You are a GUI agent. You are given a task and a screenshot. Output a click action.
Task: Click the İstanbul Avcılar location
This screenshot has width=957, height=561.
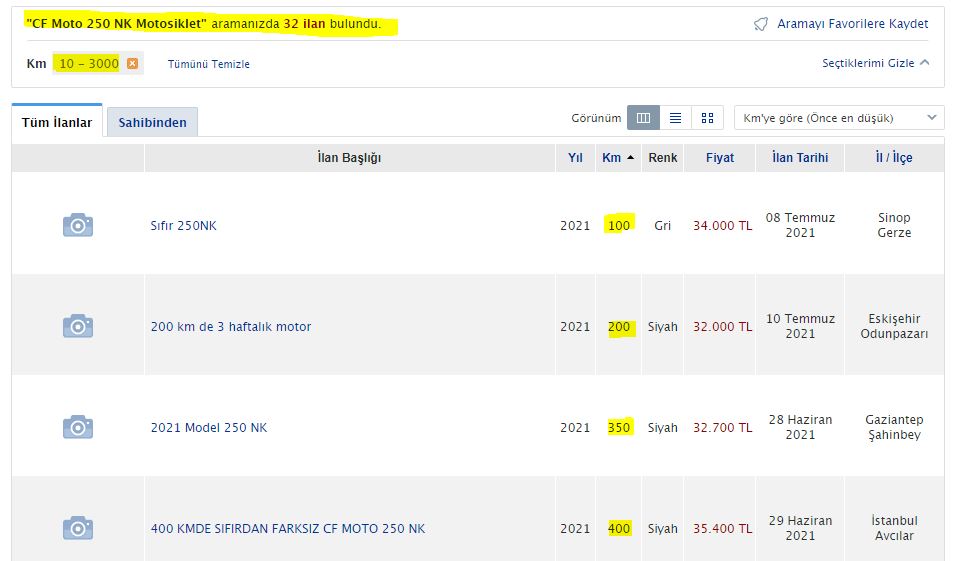pyautogui.click(x=894, y=528)
